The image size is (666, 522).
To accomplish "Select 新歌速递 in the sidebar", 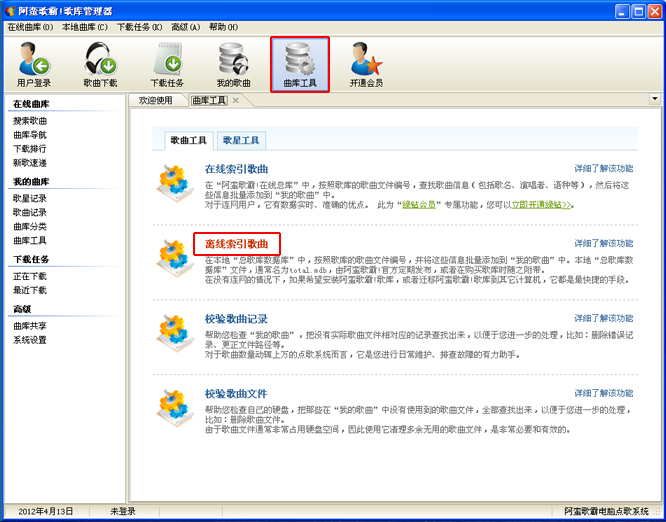I will [x=30, y=163].
